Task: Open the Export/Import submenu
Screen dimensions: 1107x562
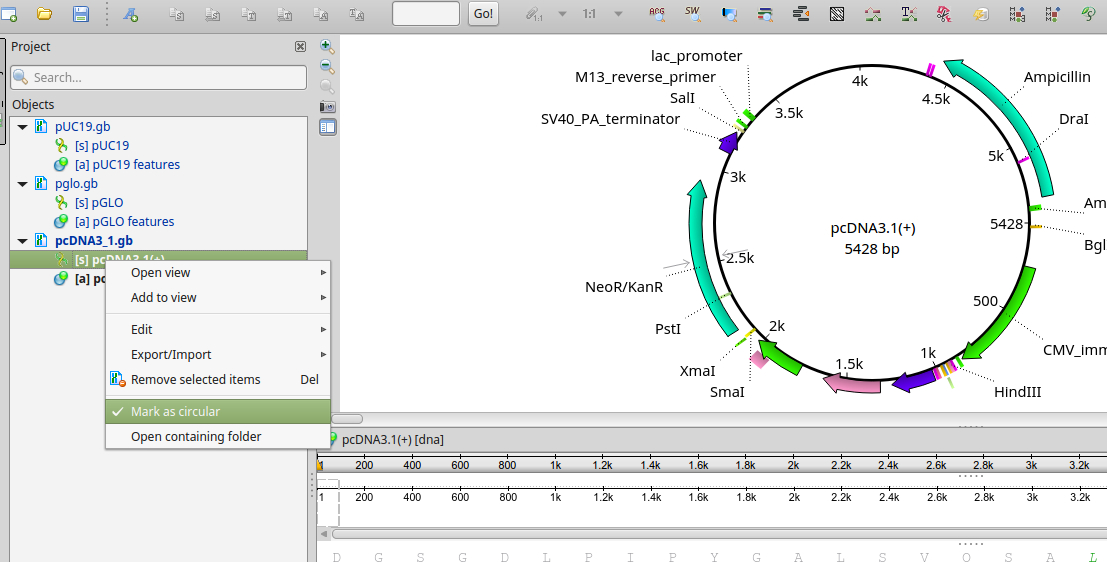Action: pyautogui.click(x=171, y=355)
